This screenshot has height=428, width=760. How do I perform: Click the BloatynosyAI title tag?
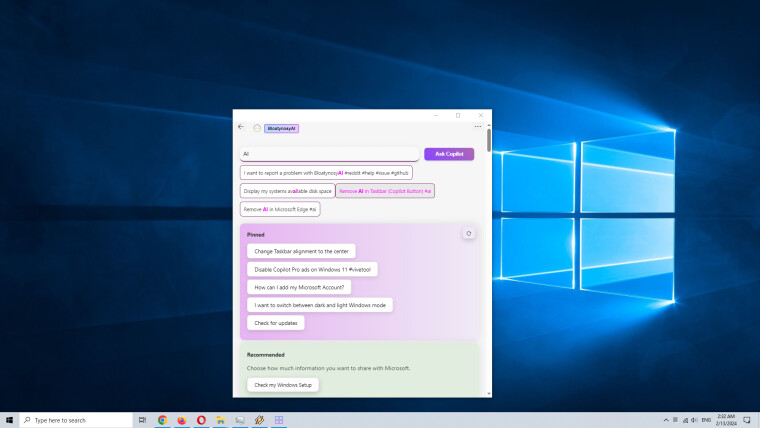(x=281, y=128)
